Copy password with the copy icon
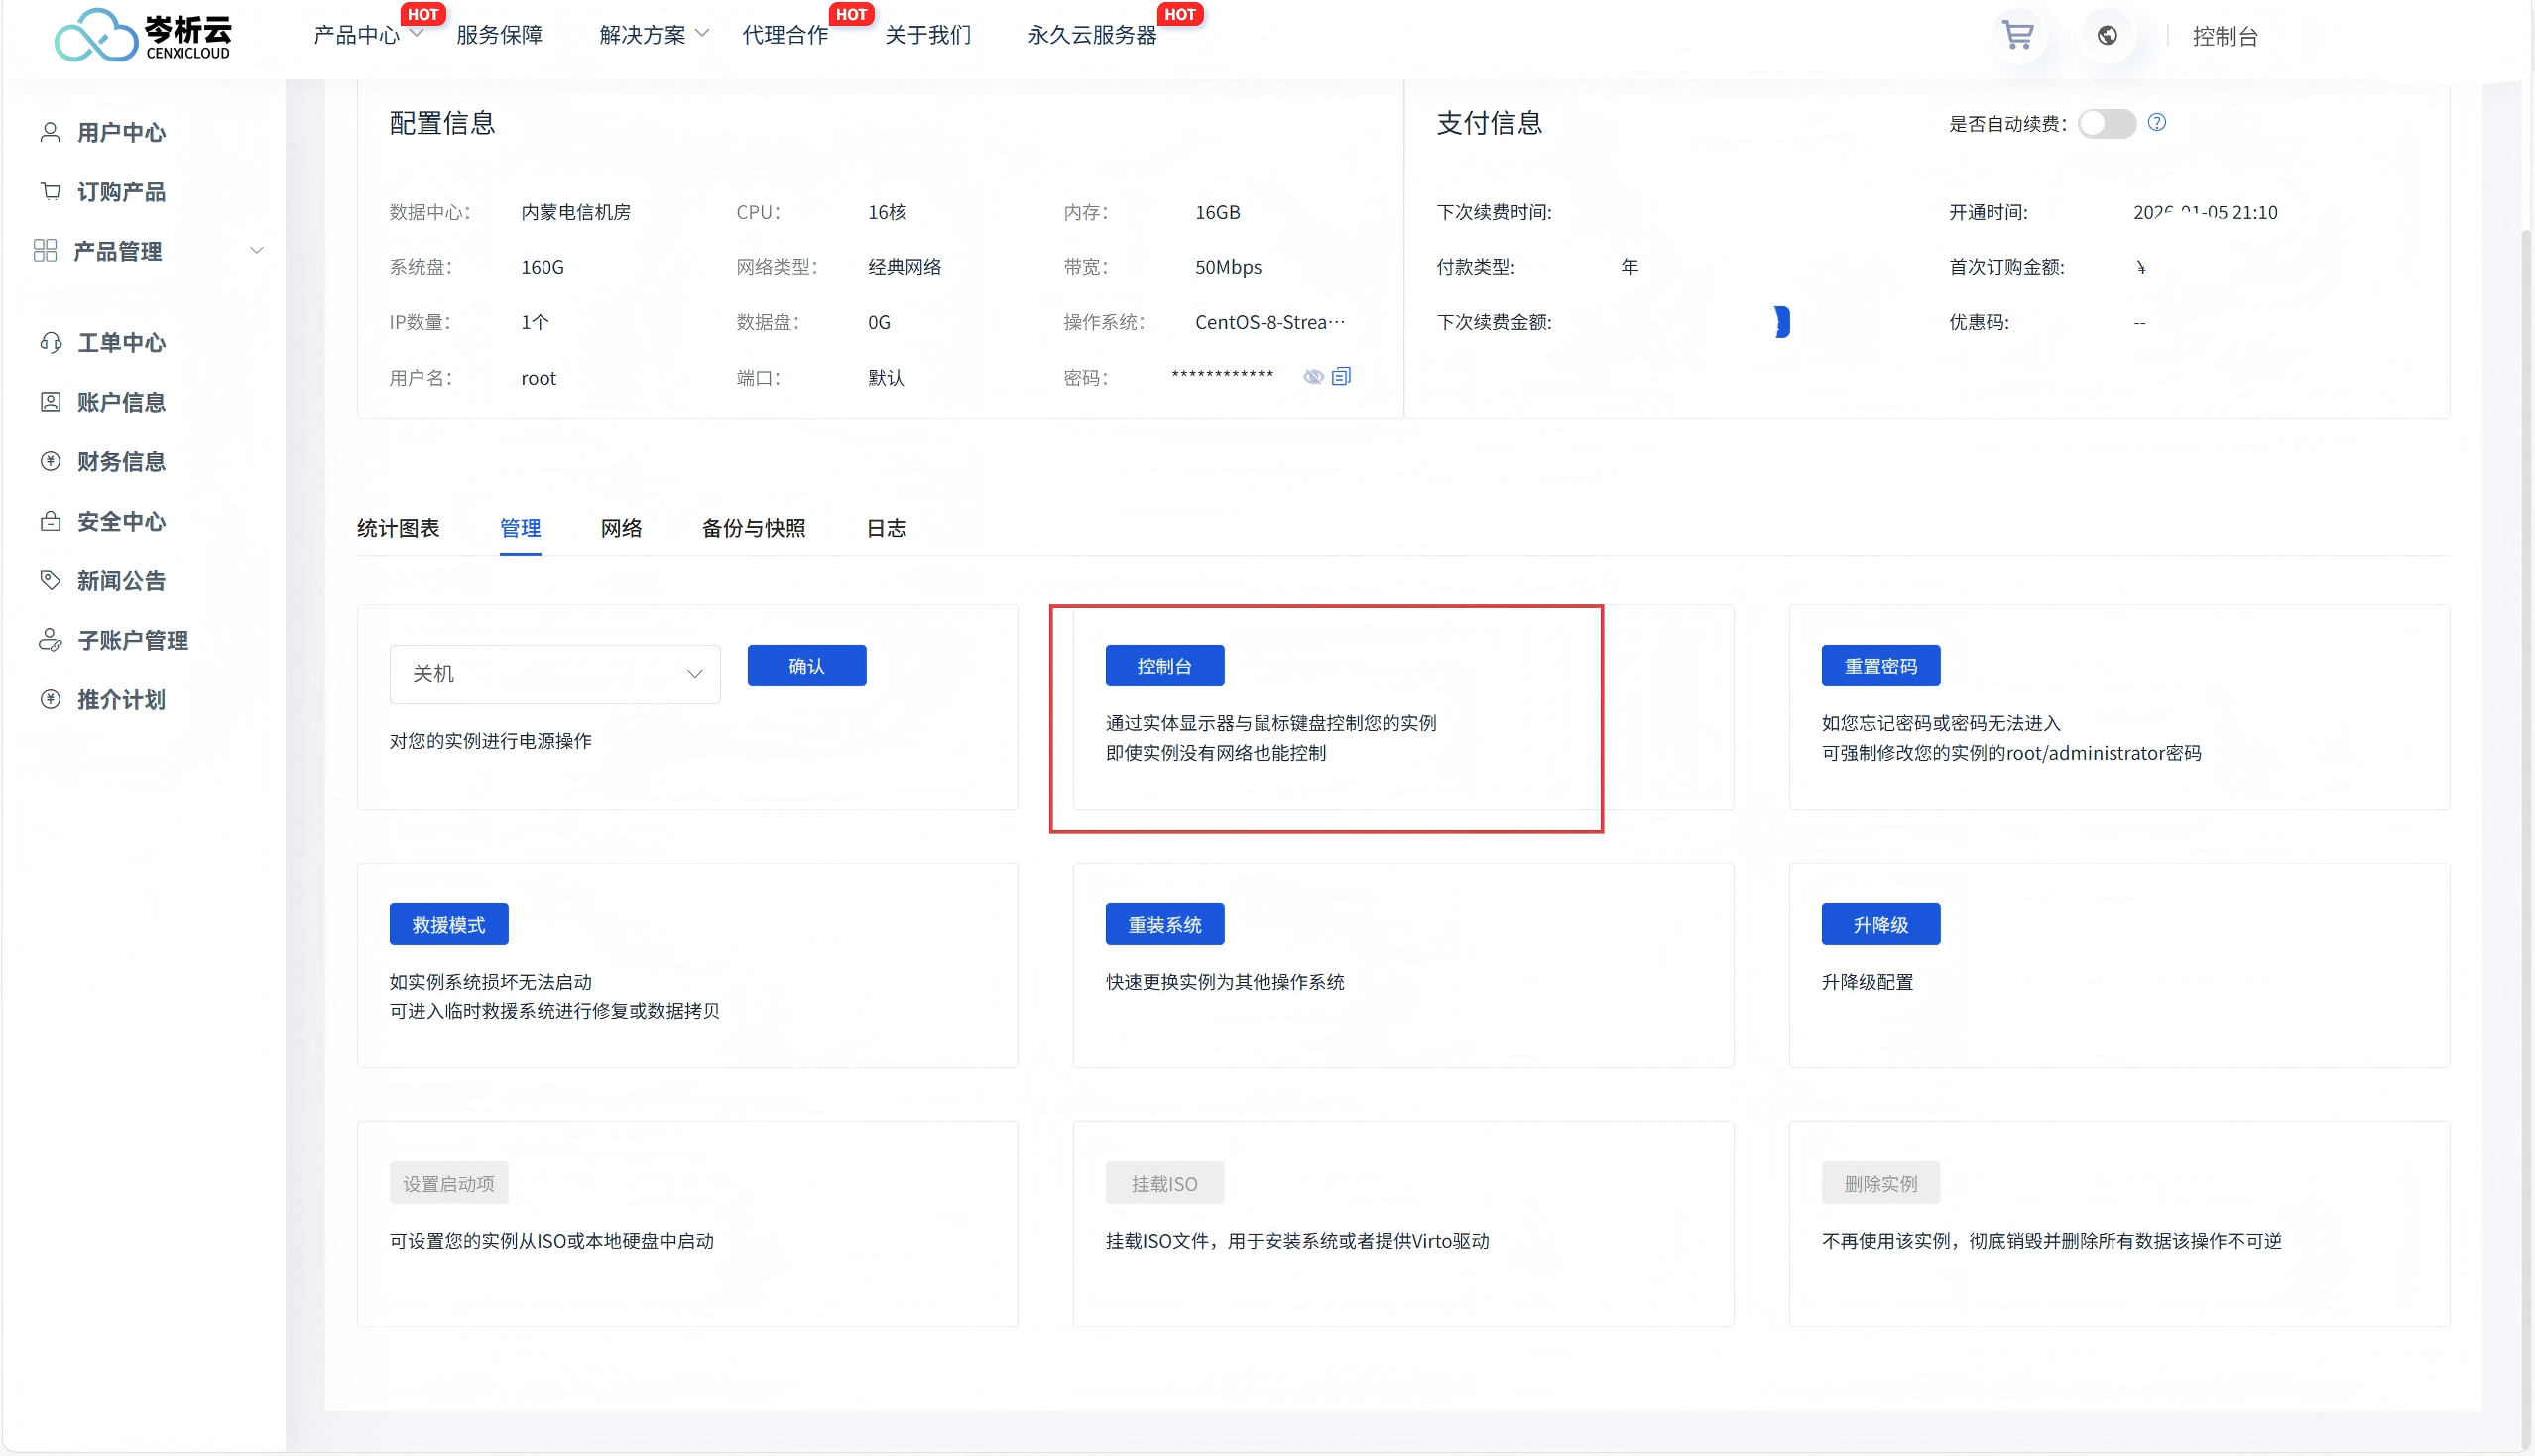Image resolution: width=2535 pixels, height=1456 pixels. [1341, 376]
